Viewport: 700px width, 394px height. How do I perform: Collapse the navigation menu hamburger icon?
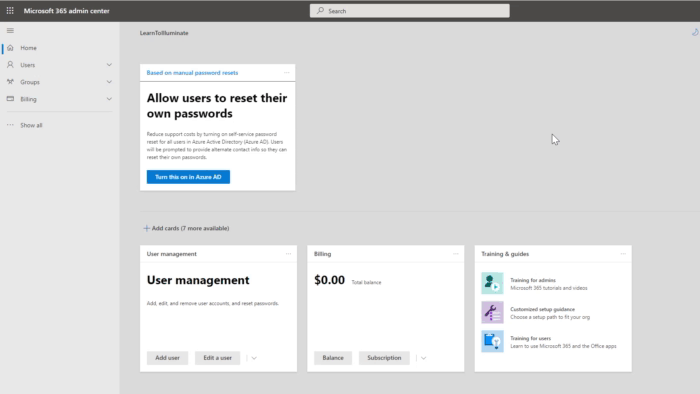tap(10, 30)
